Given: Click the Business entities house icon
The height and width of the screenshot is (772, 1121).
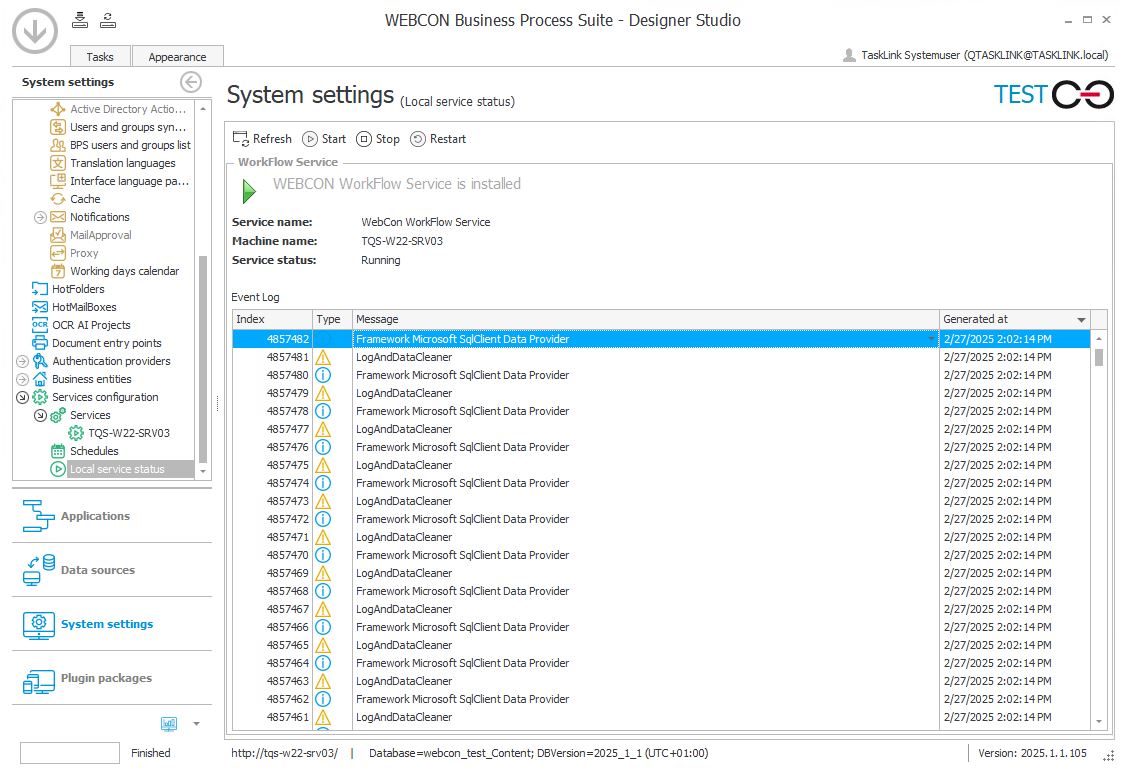Looking at the screenshot, I should [x=39, y=379].
